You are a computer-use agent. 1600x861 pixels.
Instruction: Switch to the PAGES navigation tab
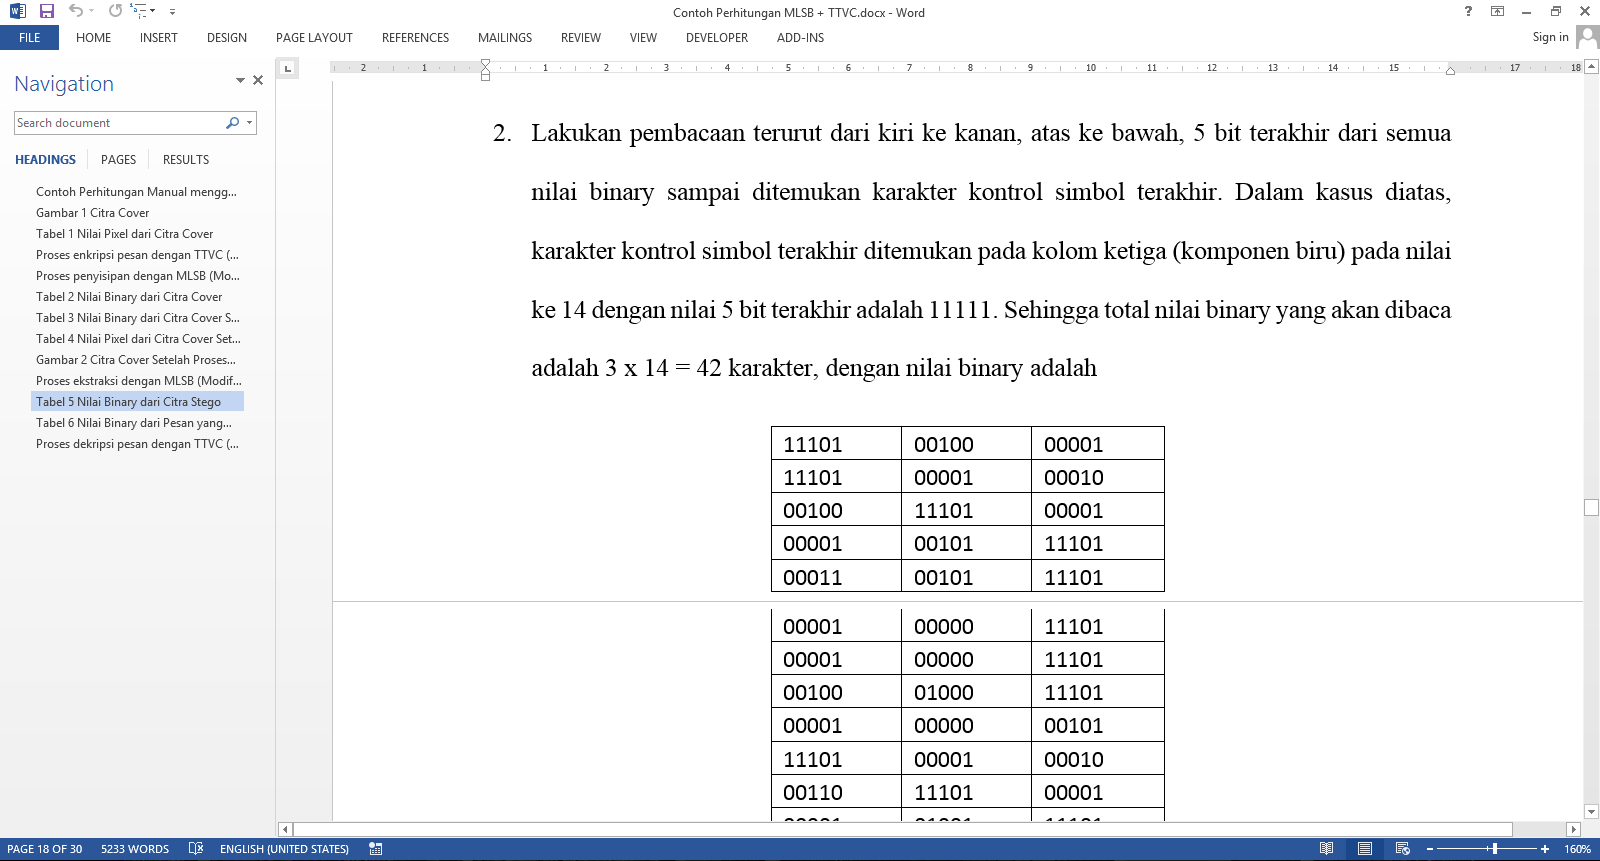(x=118, y=160)
